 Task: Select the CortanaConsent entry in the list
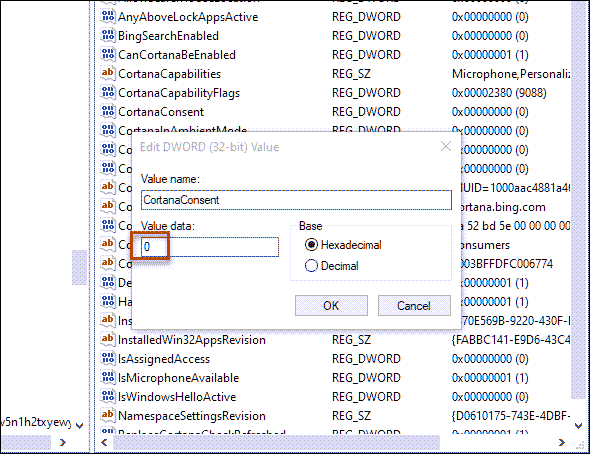[161, 112]
